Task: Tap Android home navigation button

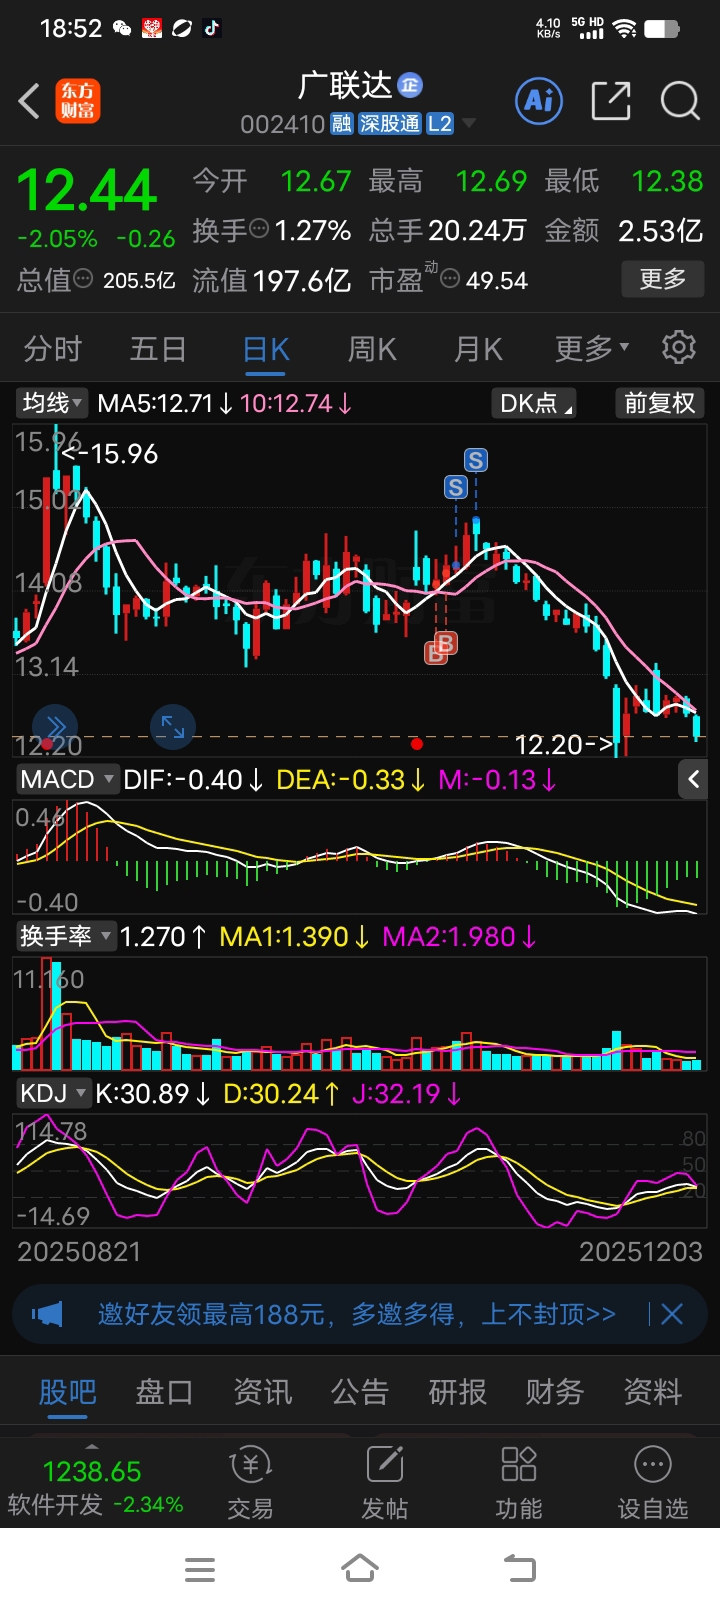Action: [x=360, y=1568]
